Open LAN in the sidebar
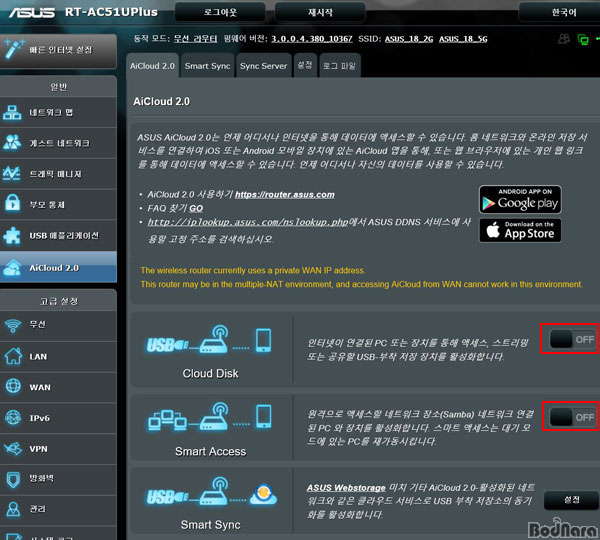Screen dimensions: 600x540 point(58,356)
